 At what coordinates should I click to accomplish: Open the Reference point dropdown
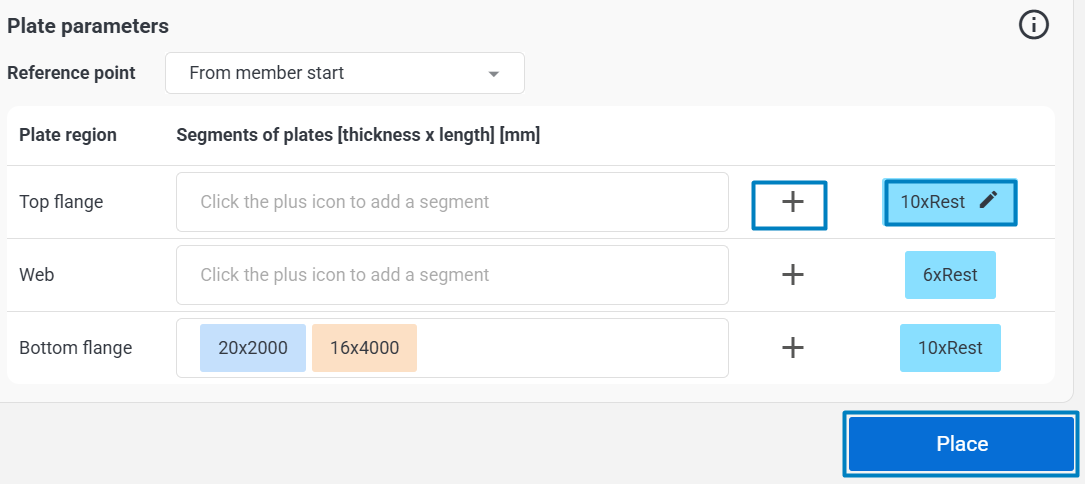tap(344, 73)
